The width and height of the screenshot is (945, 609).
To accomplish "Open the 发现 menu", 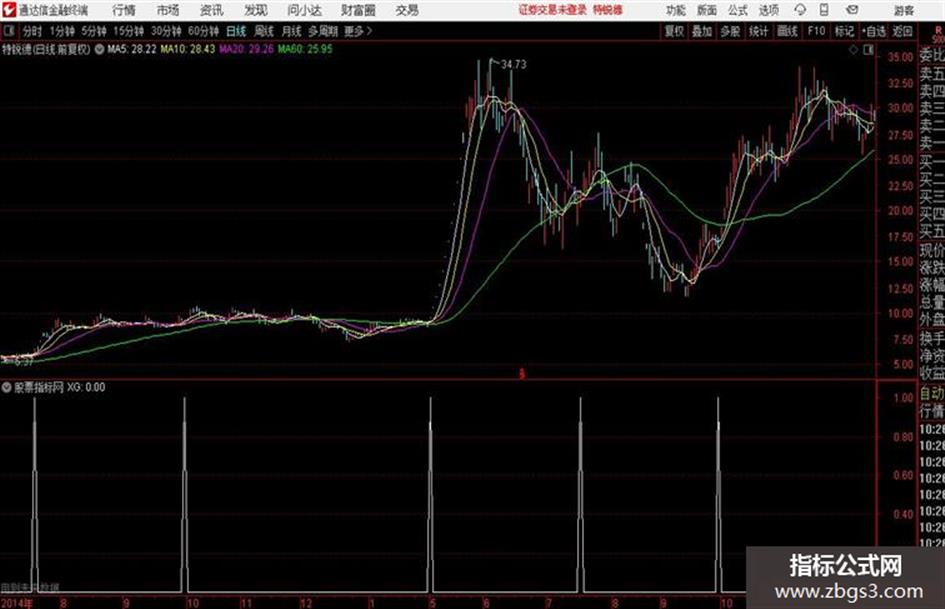I will tap(256, 10).
